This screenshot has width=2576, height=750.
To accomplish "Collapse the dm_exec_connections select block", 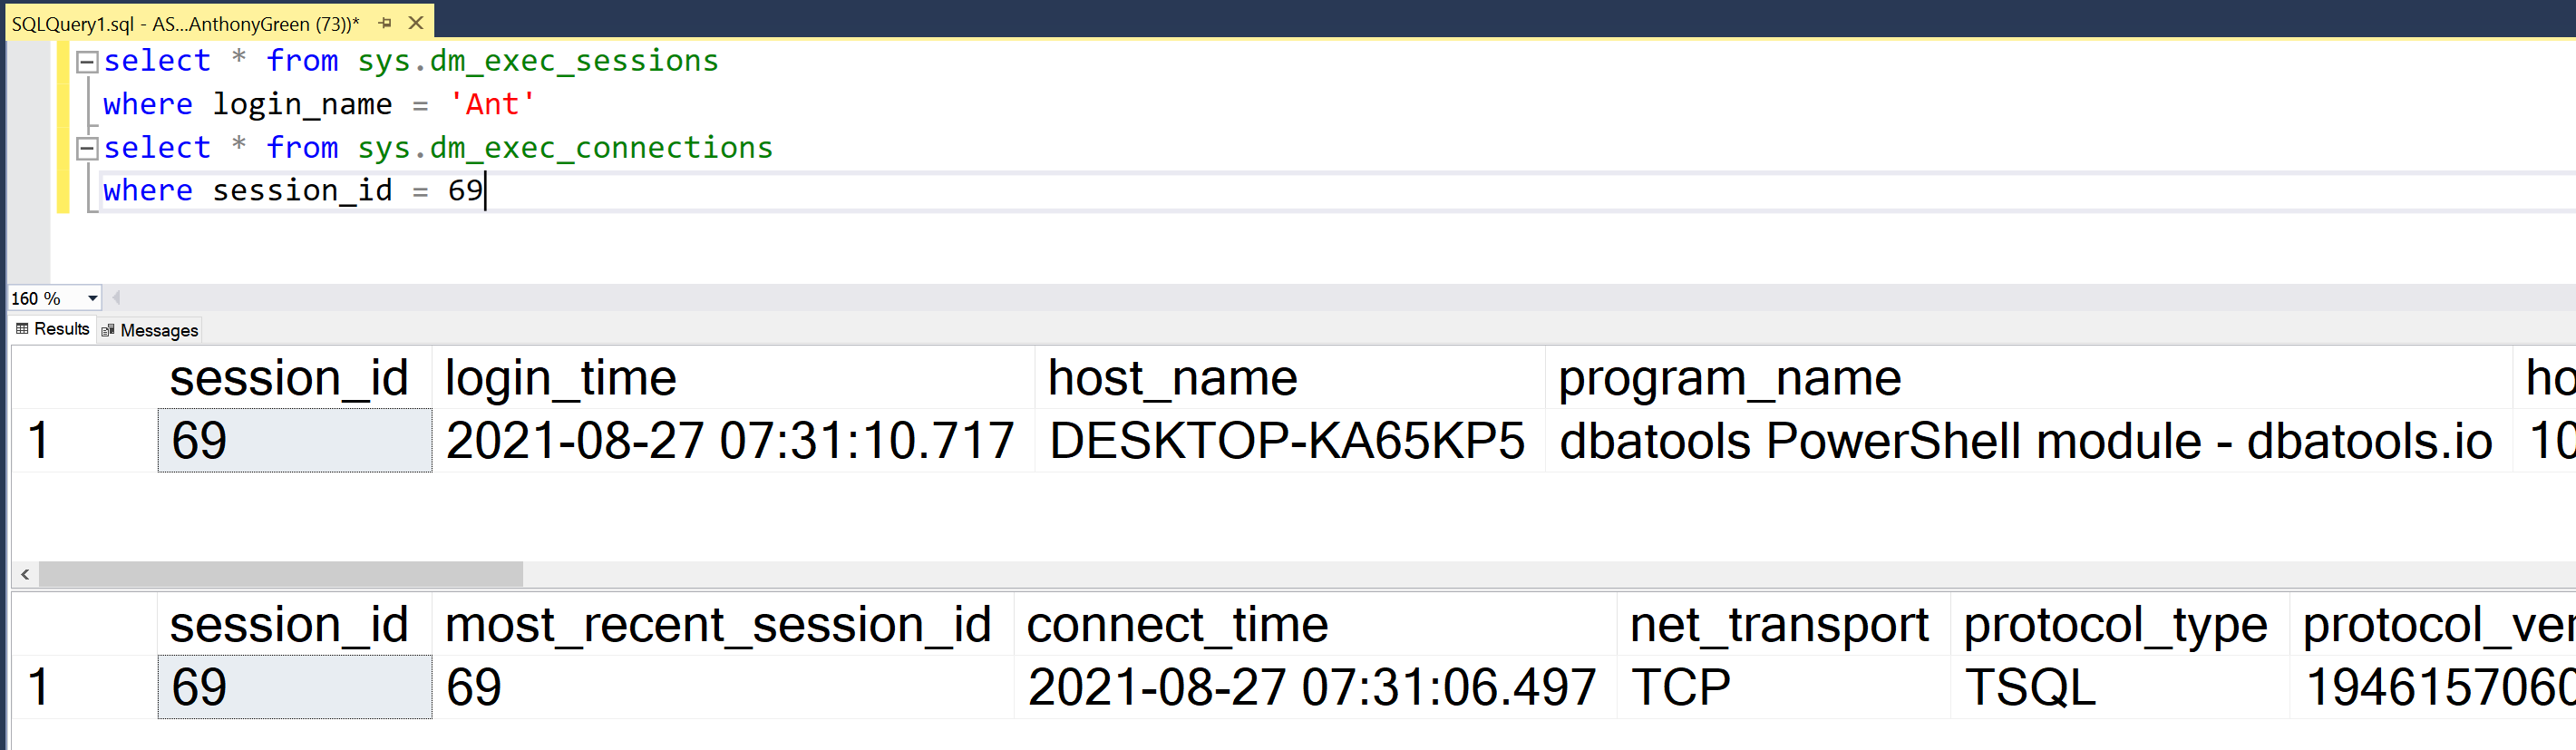I will click(88, 149).
